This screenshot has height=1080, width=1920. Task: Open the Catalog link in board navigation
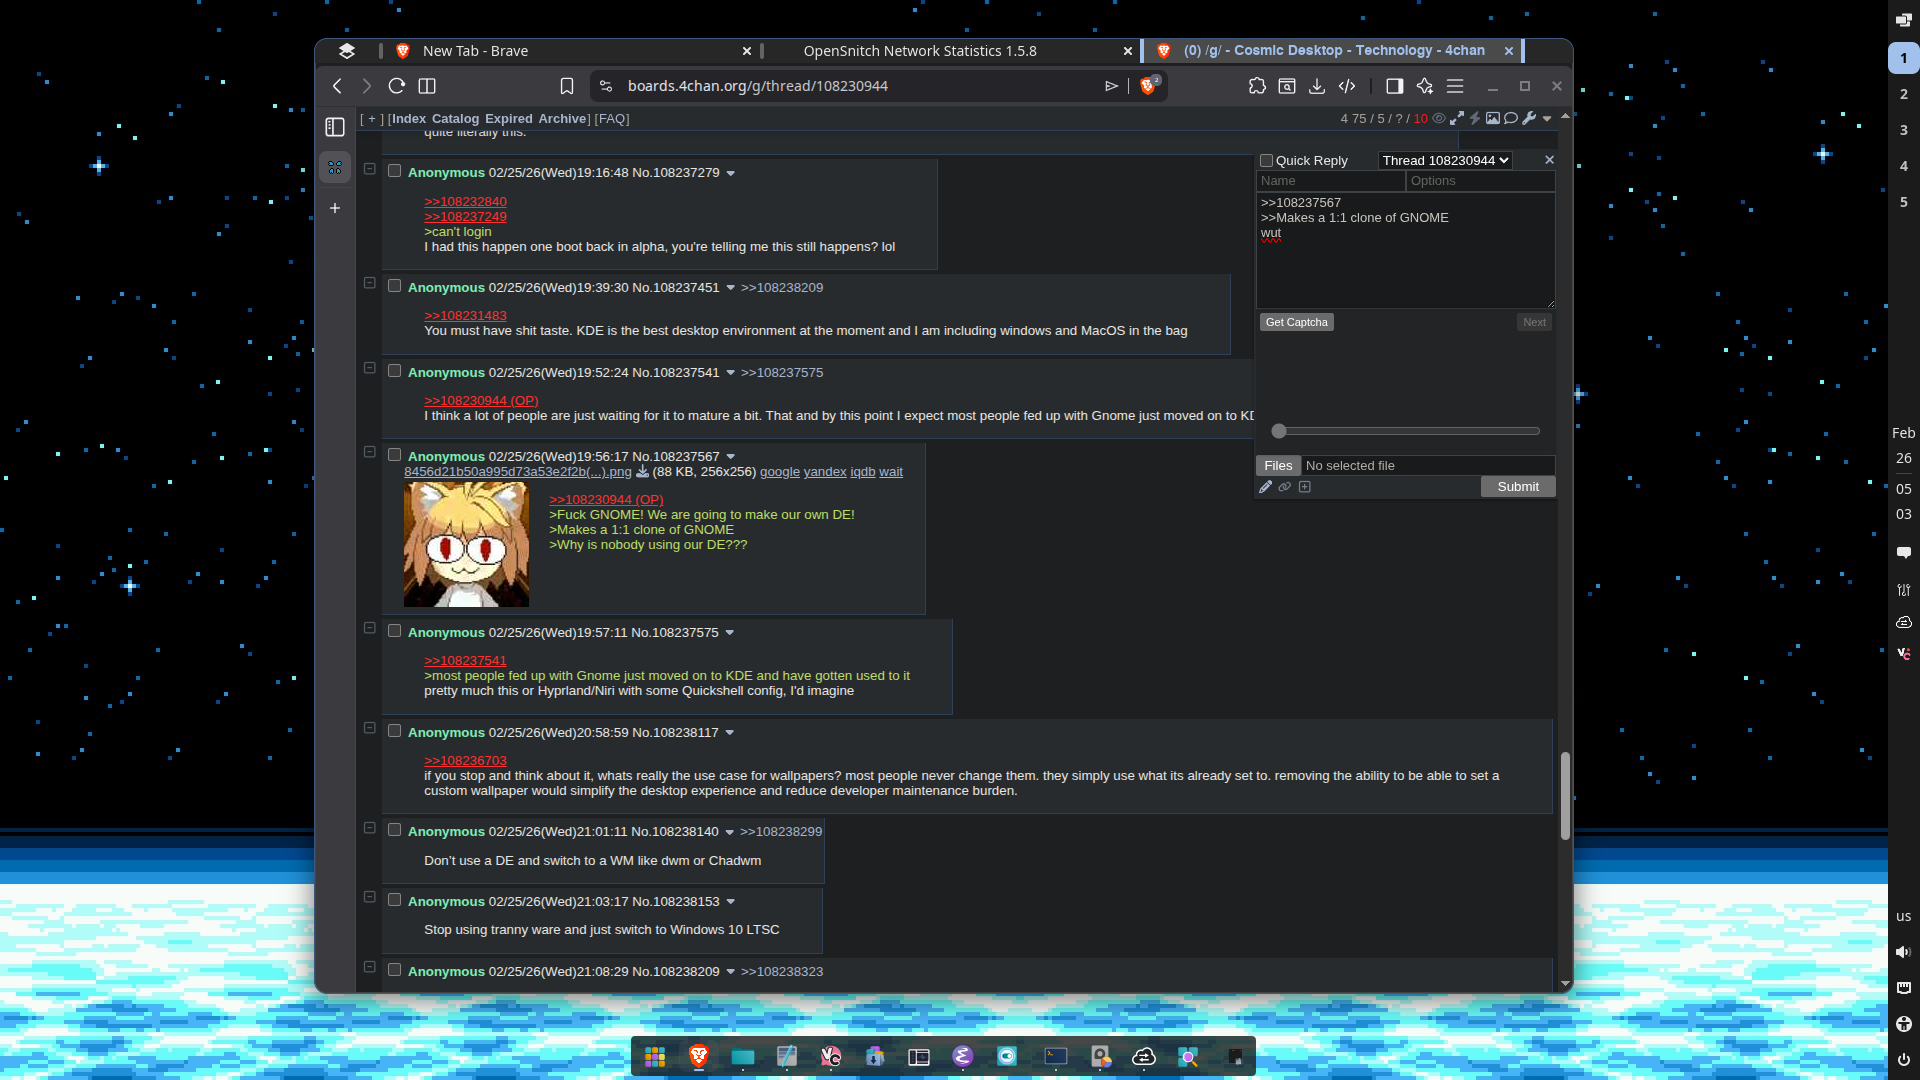[x=455, y=118]
